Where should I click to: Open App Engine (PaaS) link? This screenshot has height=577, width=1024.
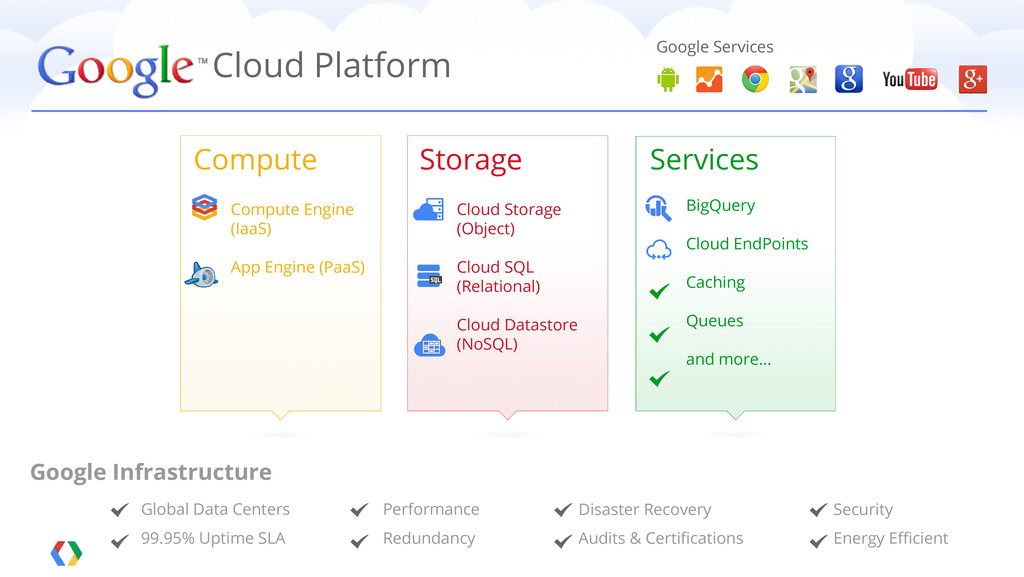point(297,268)
